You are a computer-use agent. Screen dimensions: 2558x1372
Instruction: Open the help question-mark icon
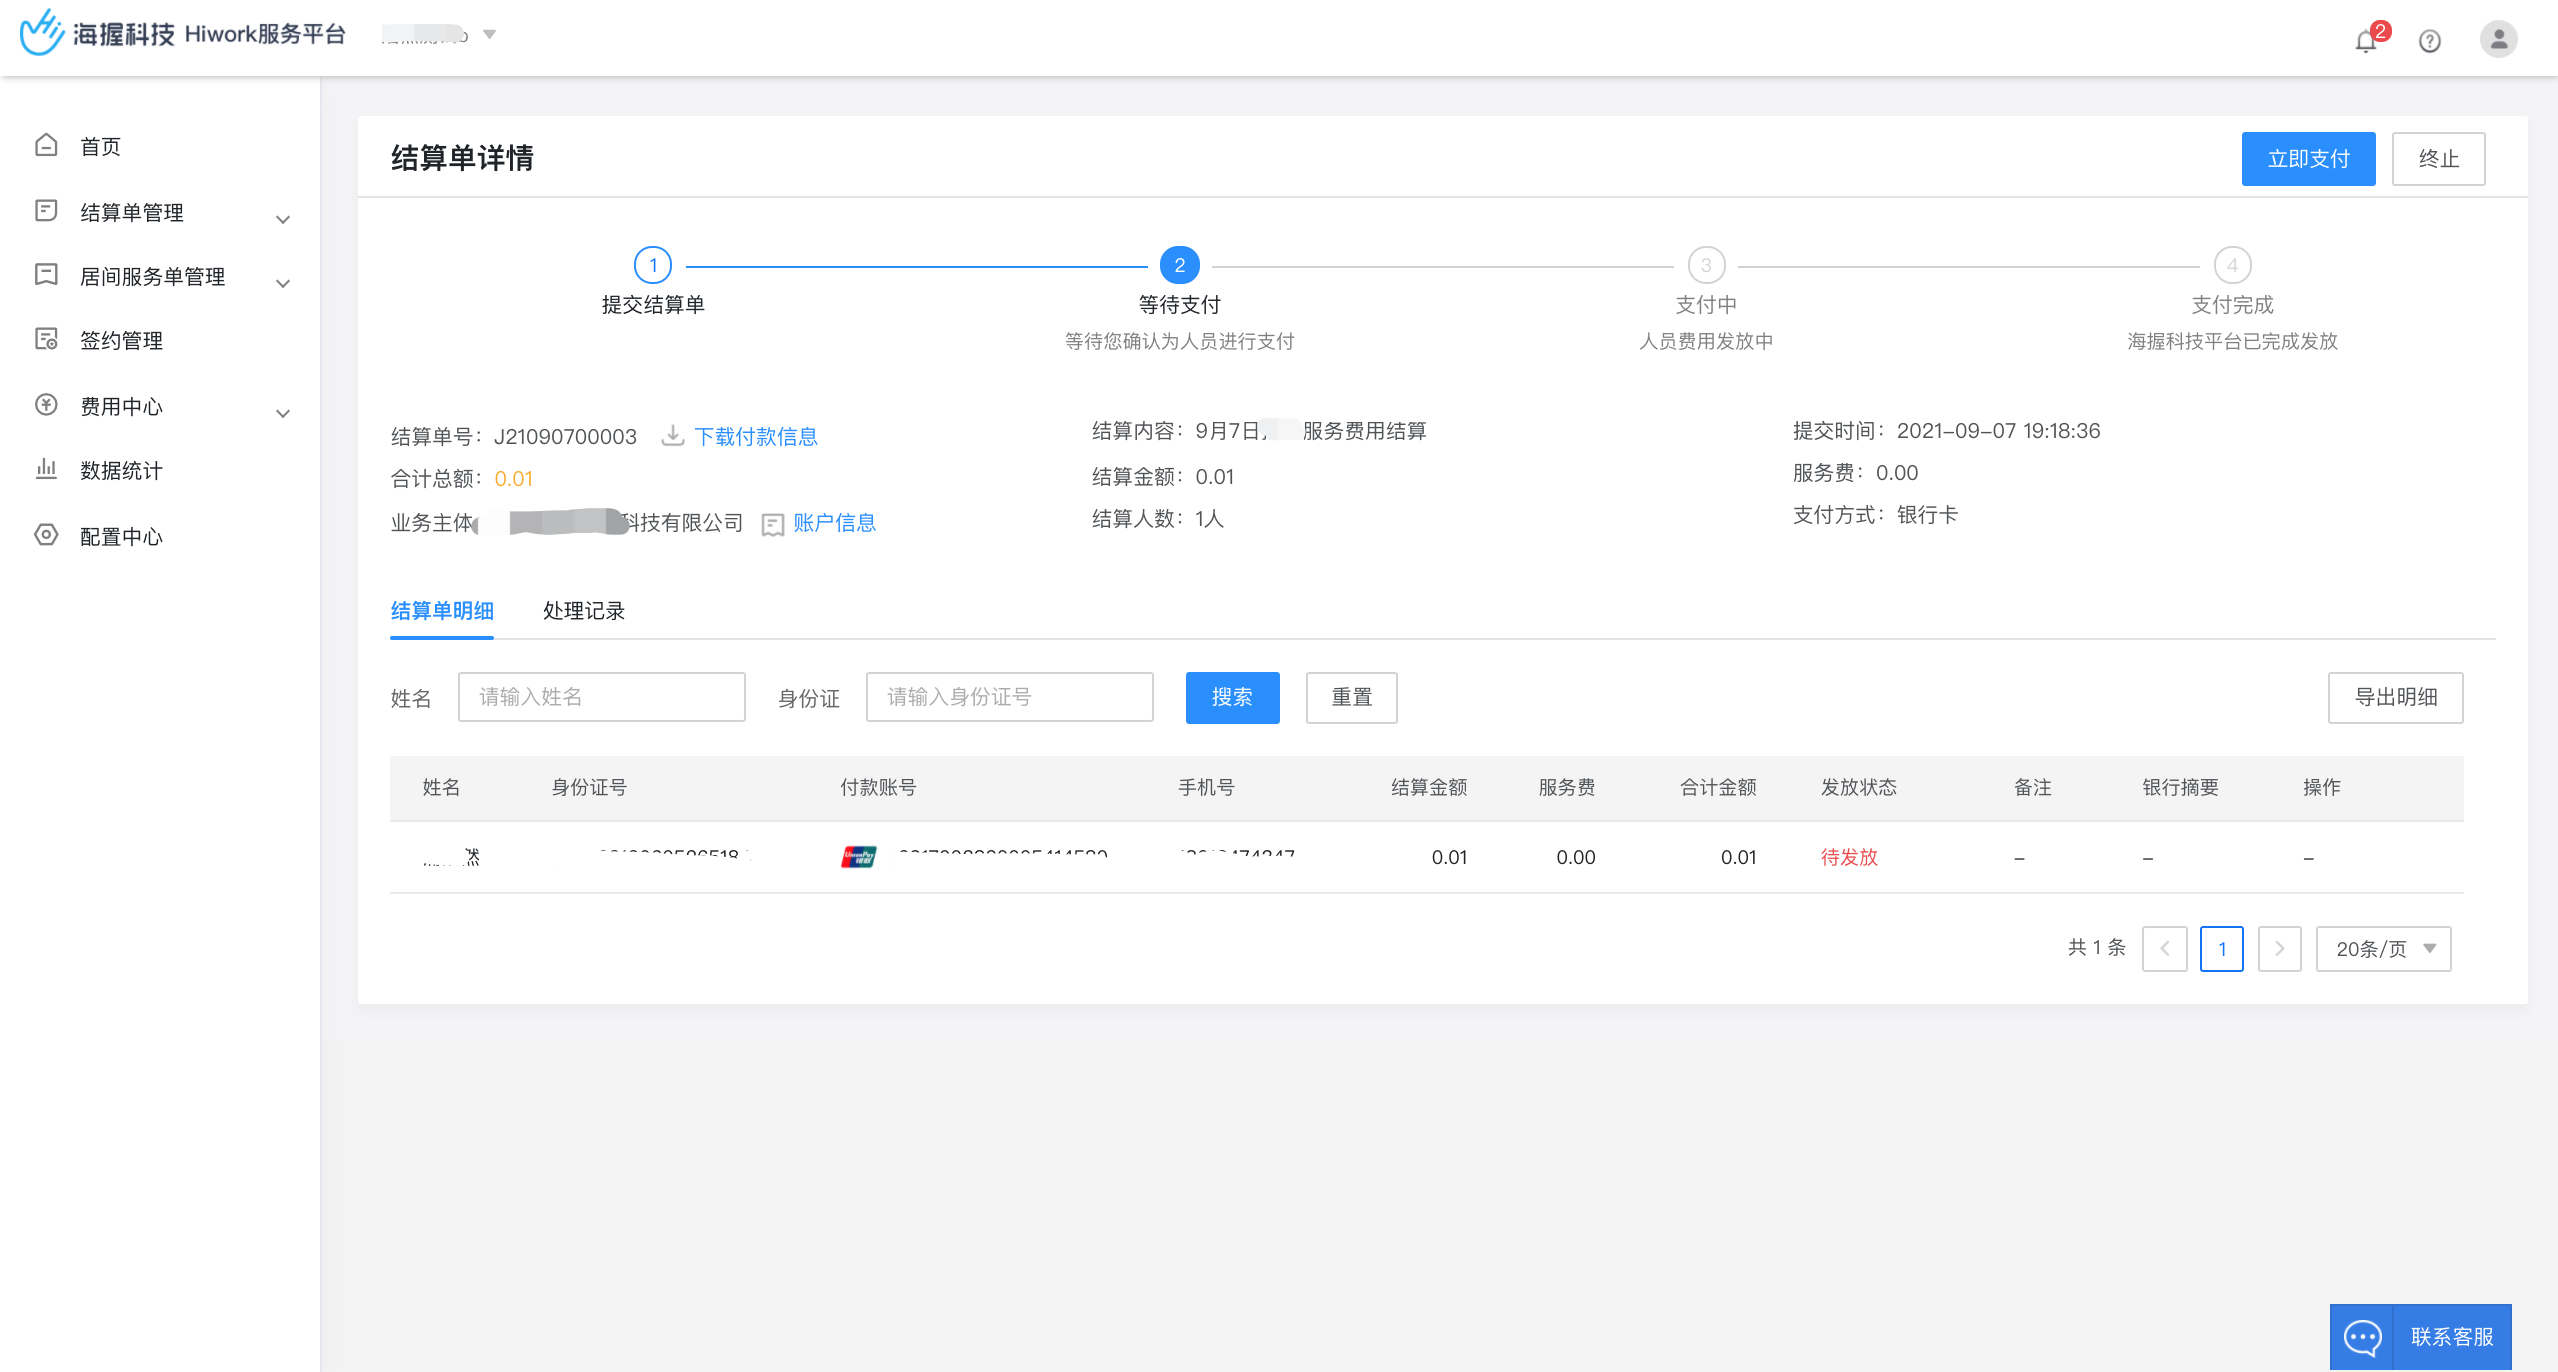coord(2430,41)
